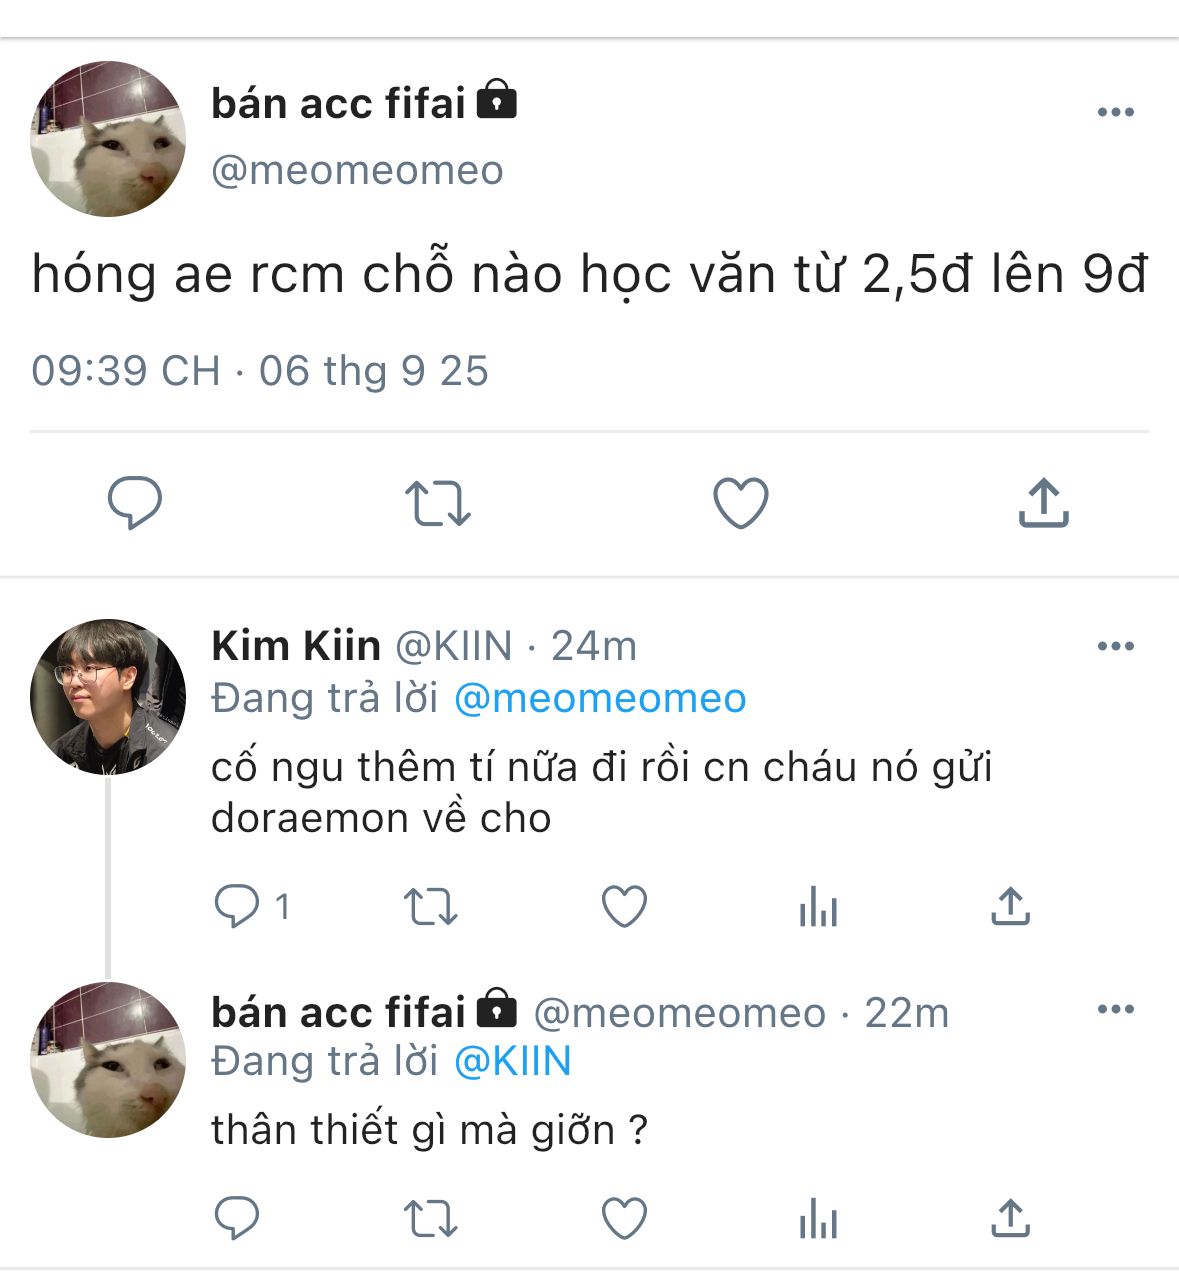View analytics for Kim Kiin's reply
This screenshot has height=1278, width=1179.
(x=818, y=907)
